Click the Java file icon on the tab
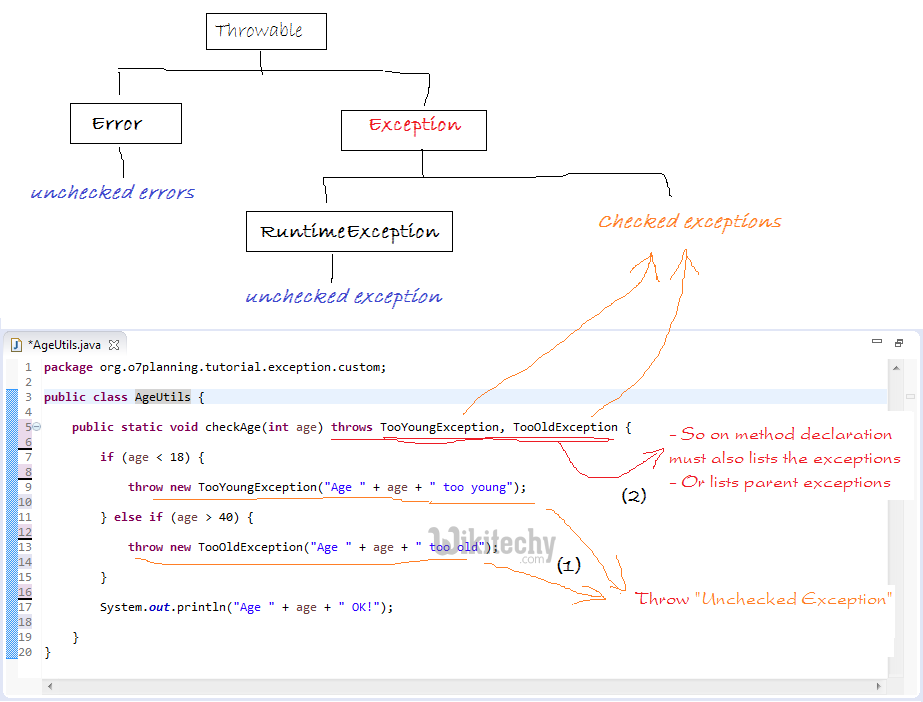Image resolution: width=923 pixels, height=702 pixels. [x=17, y=345]
